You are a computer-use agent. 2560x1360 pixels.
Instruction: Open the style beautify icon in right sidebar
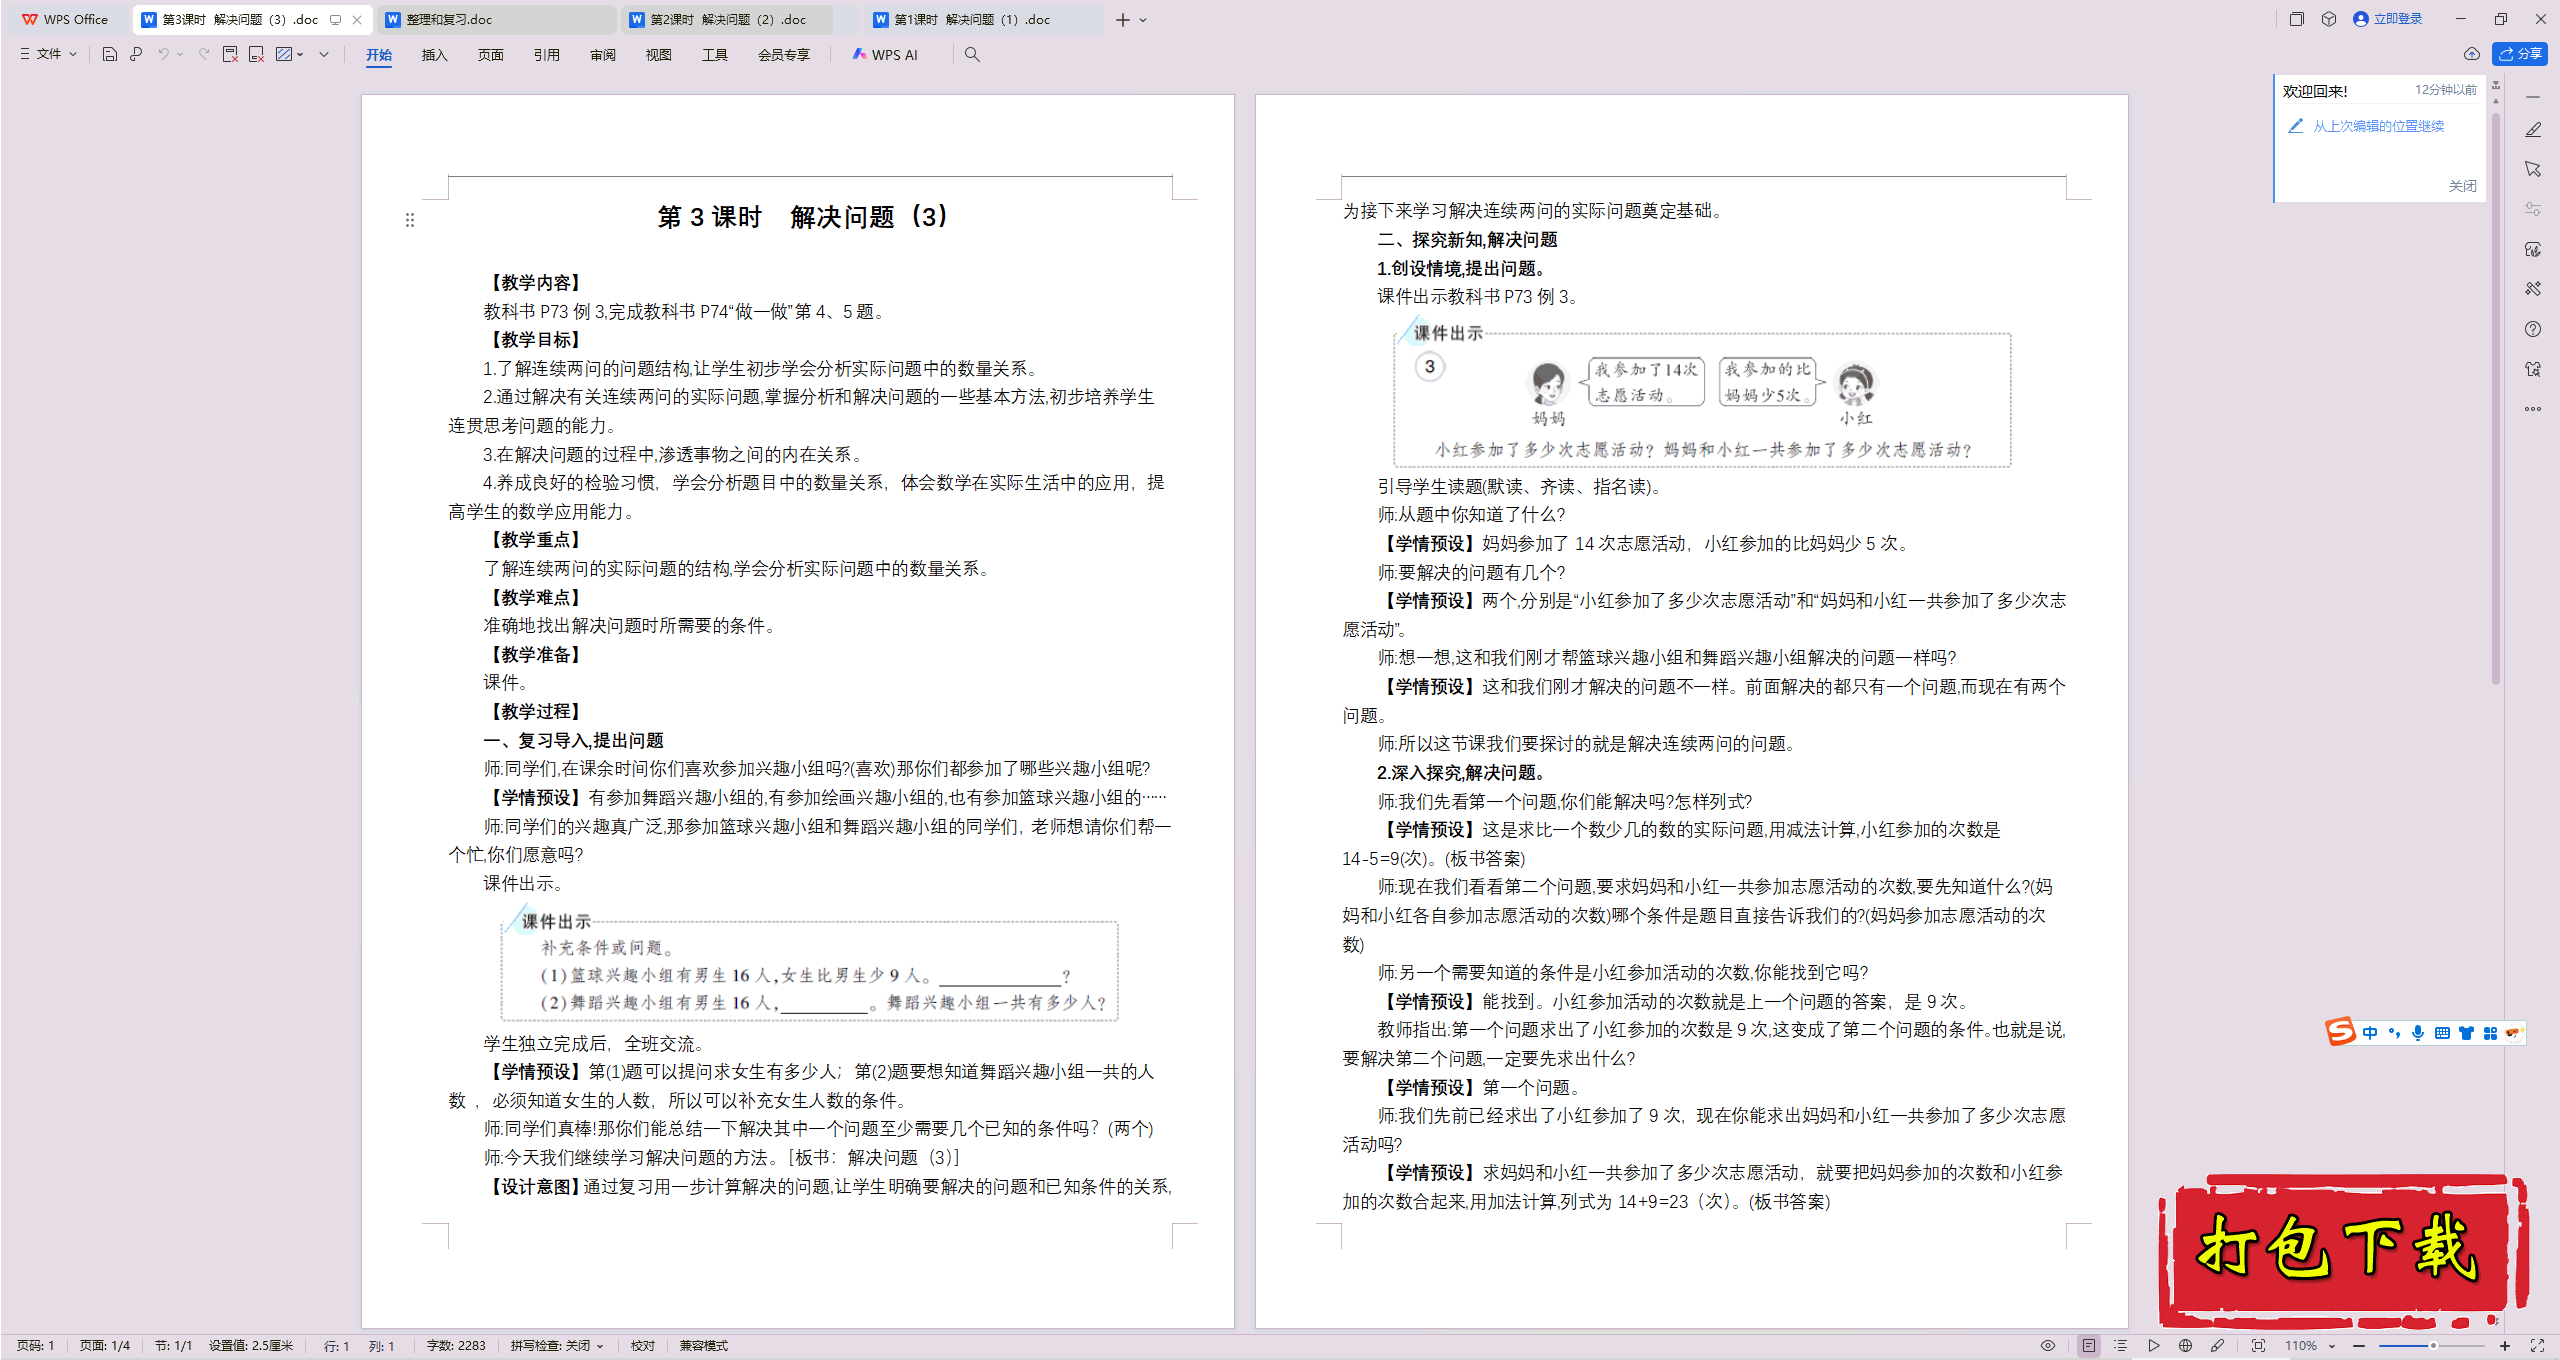click(2533, 249)
